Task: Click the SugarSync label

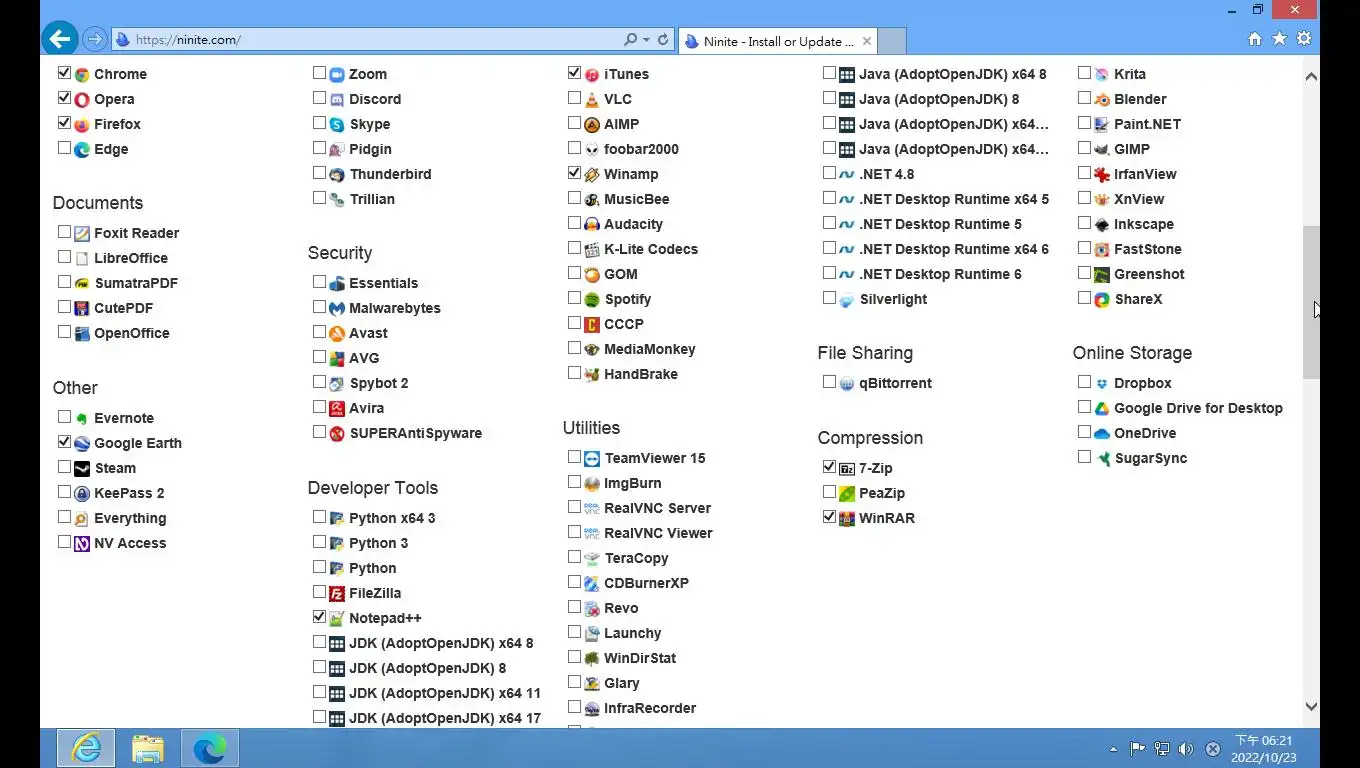Action: click(1151, 458)
